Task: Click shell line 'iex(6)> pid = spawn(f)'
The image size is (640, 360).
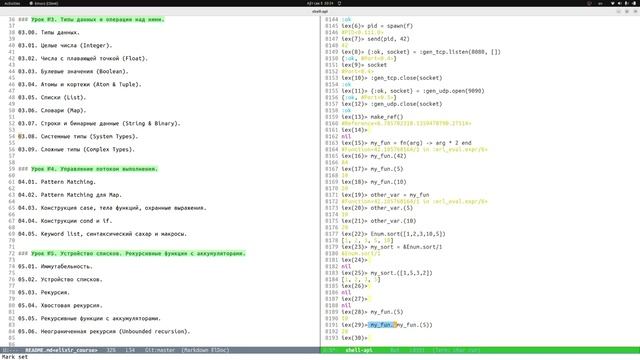Action: 377,26
